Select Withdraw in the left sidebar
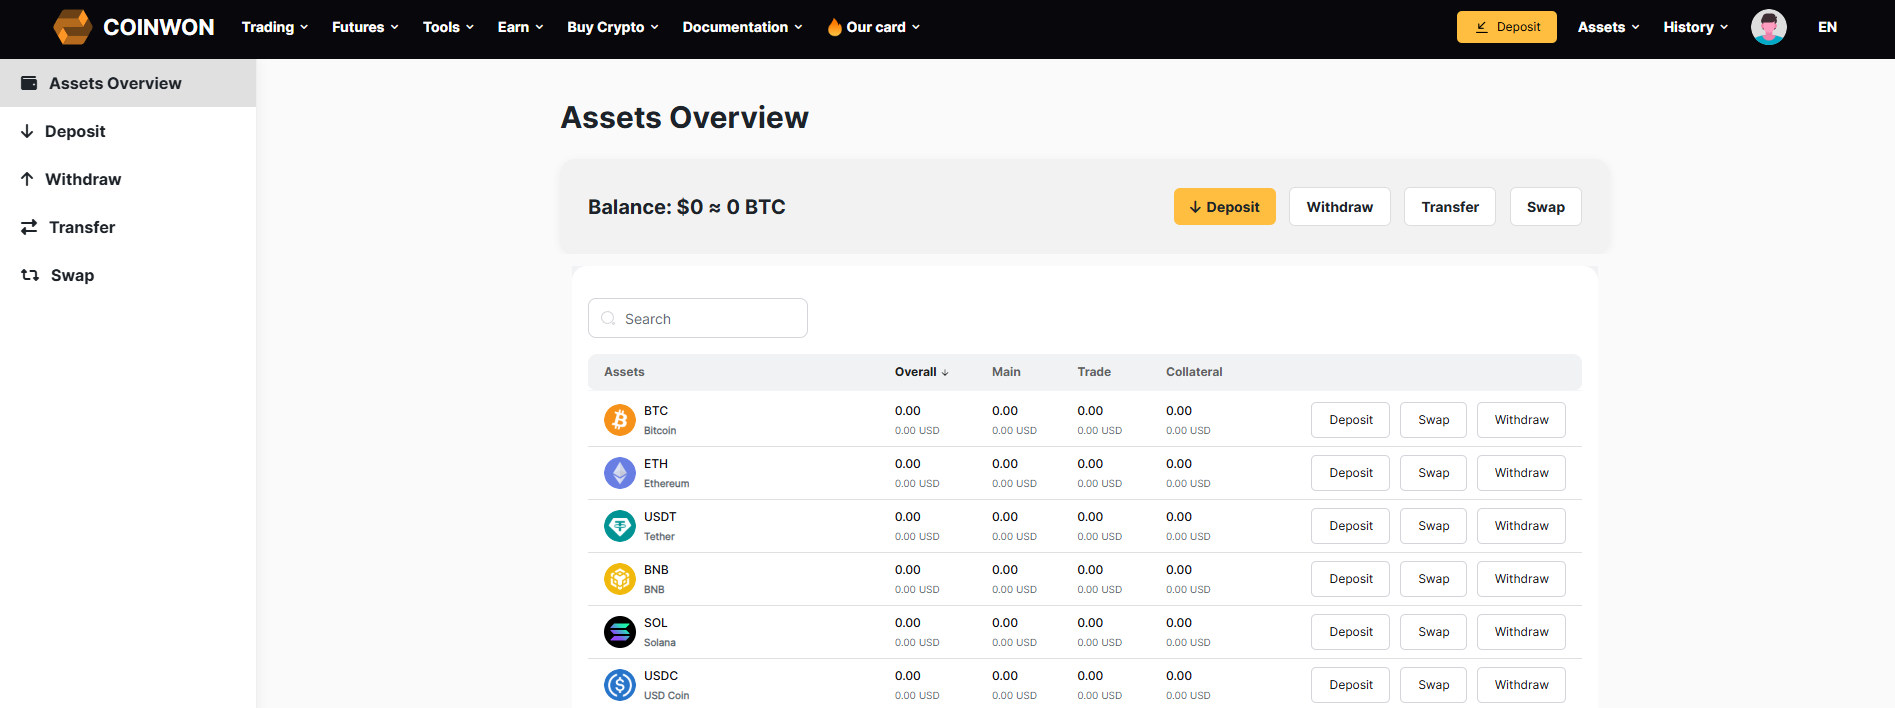 pyautogui.click(x=83, y=179)
